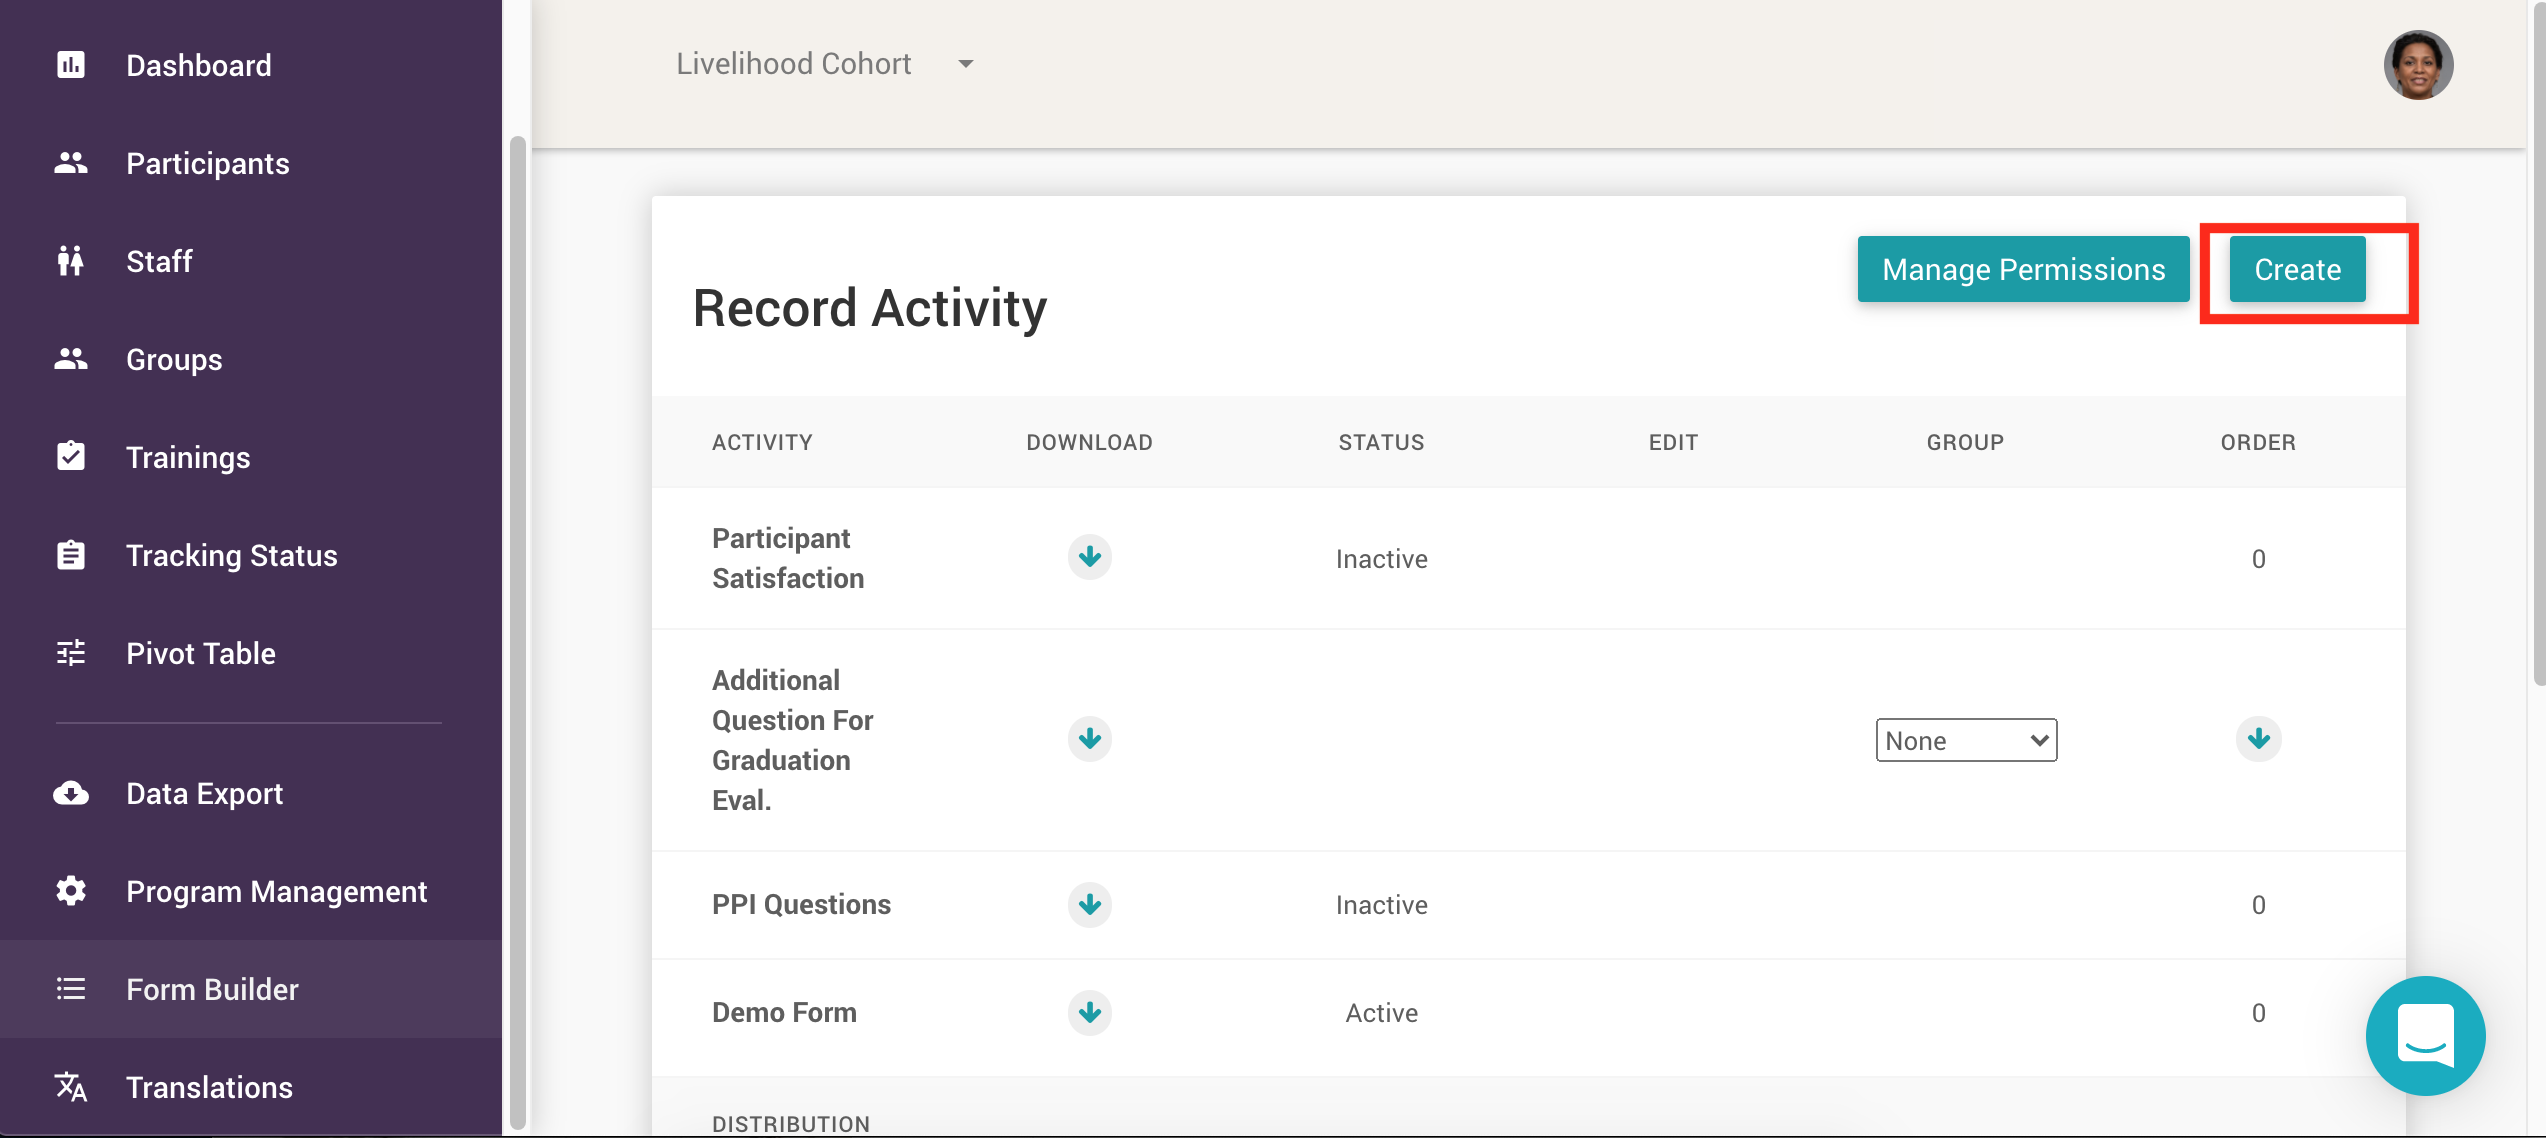Click the Create button
Viewport: 2546px width, 1138px height.
coord(2296,269)
